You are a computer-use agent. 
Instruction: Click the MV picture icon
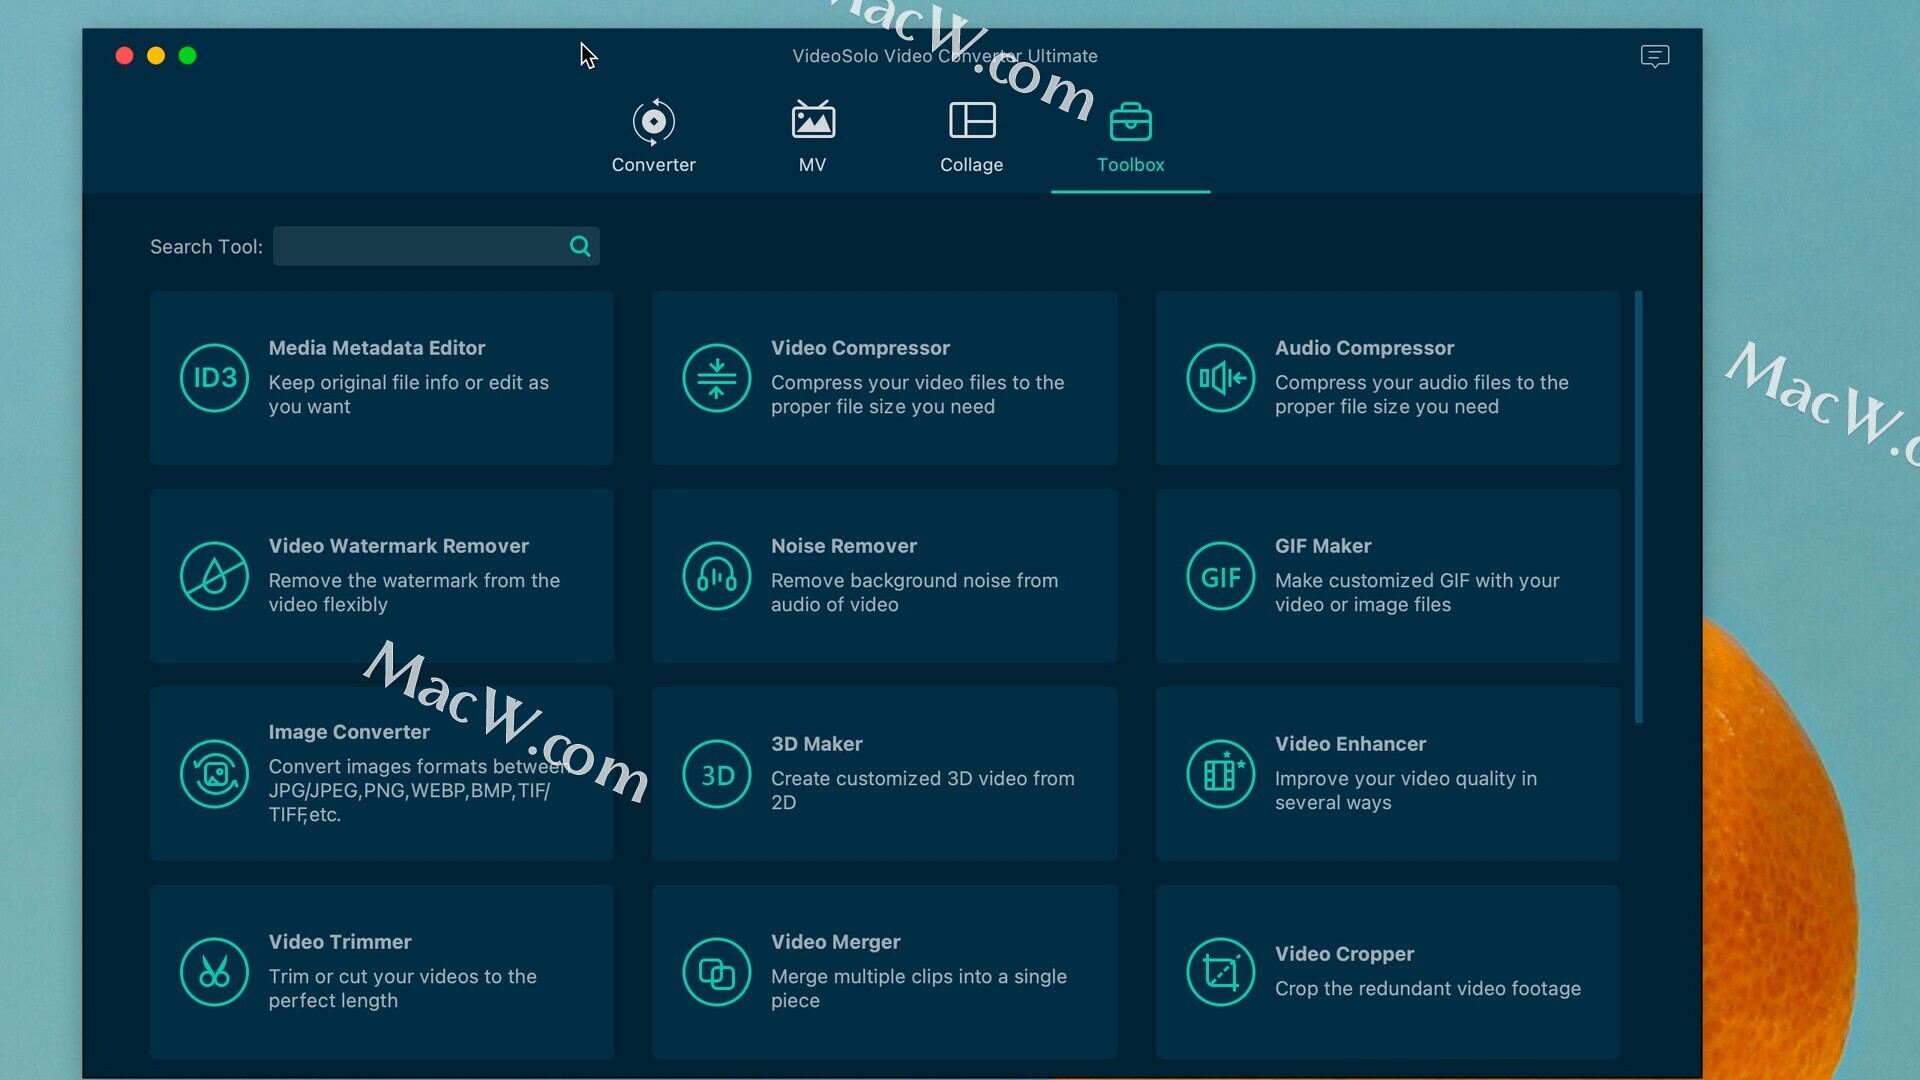click(813, 119)
